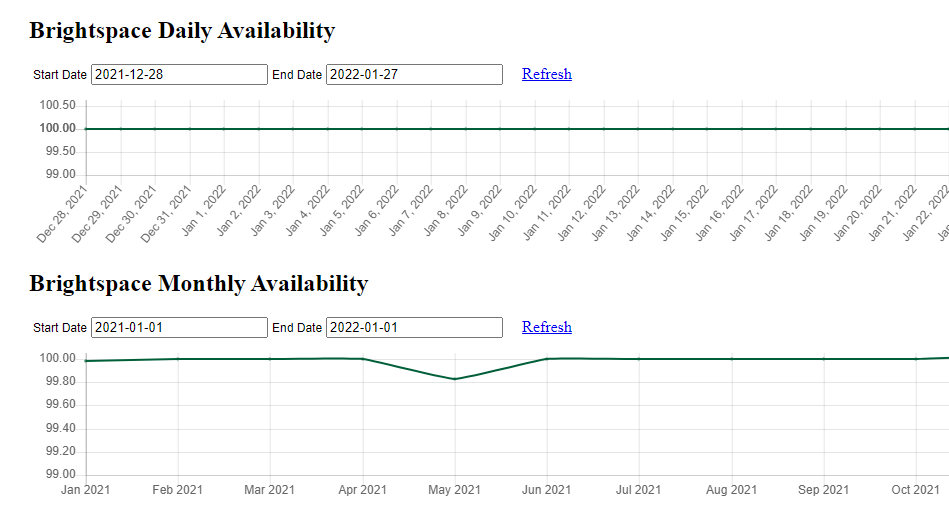Click the 99.20 y-axis value in monthly chart
Screen dimensions: 949x508
point(61,451)
